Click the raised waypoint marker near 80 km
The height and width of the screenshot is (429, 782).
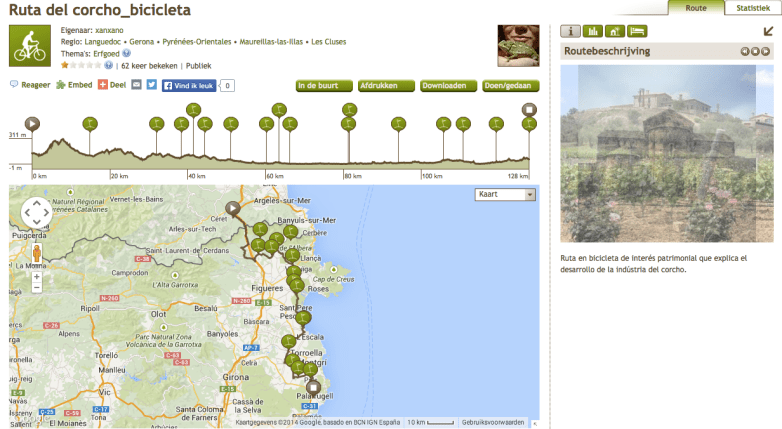[350, 109]
